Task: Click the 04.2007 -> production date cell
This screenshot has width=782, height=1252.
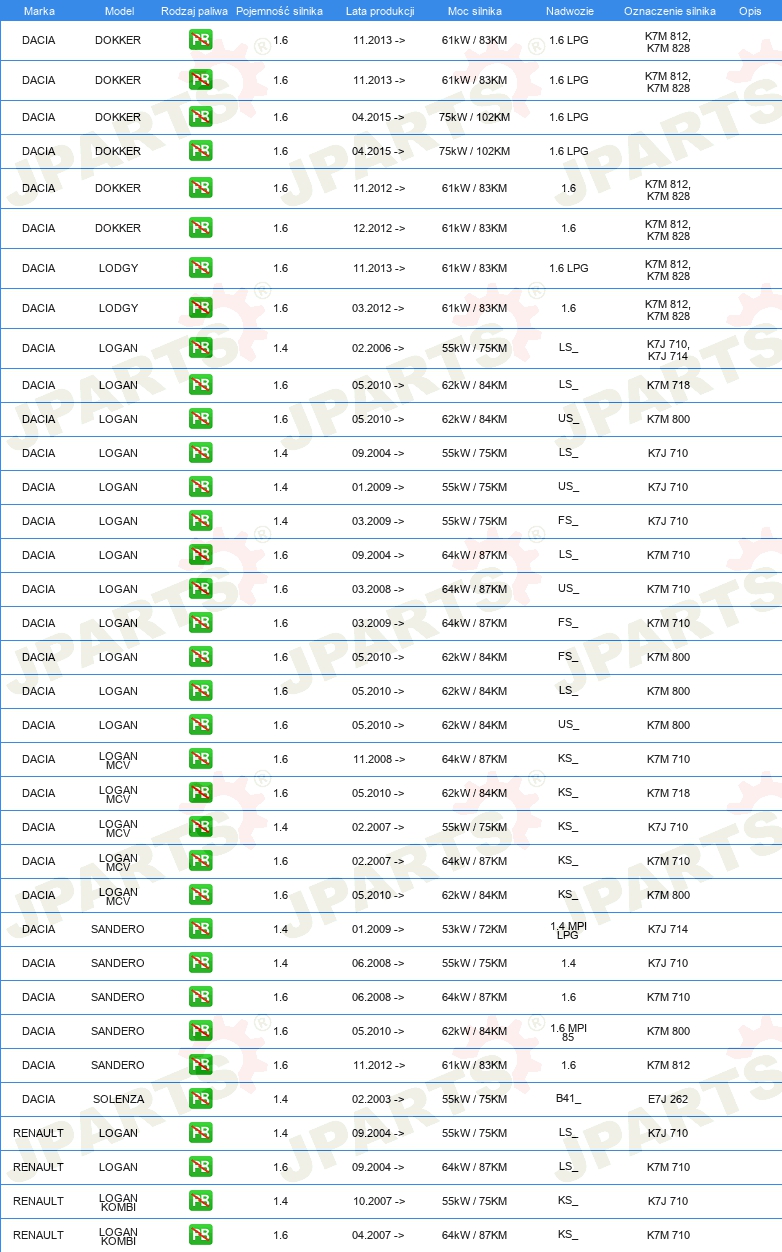Action: 379,1235
